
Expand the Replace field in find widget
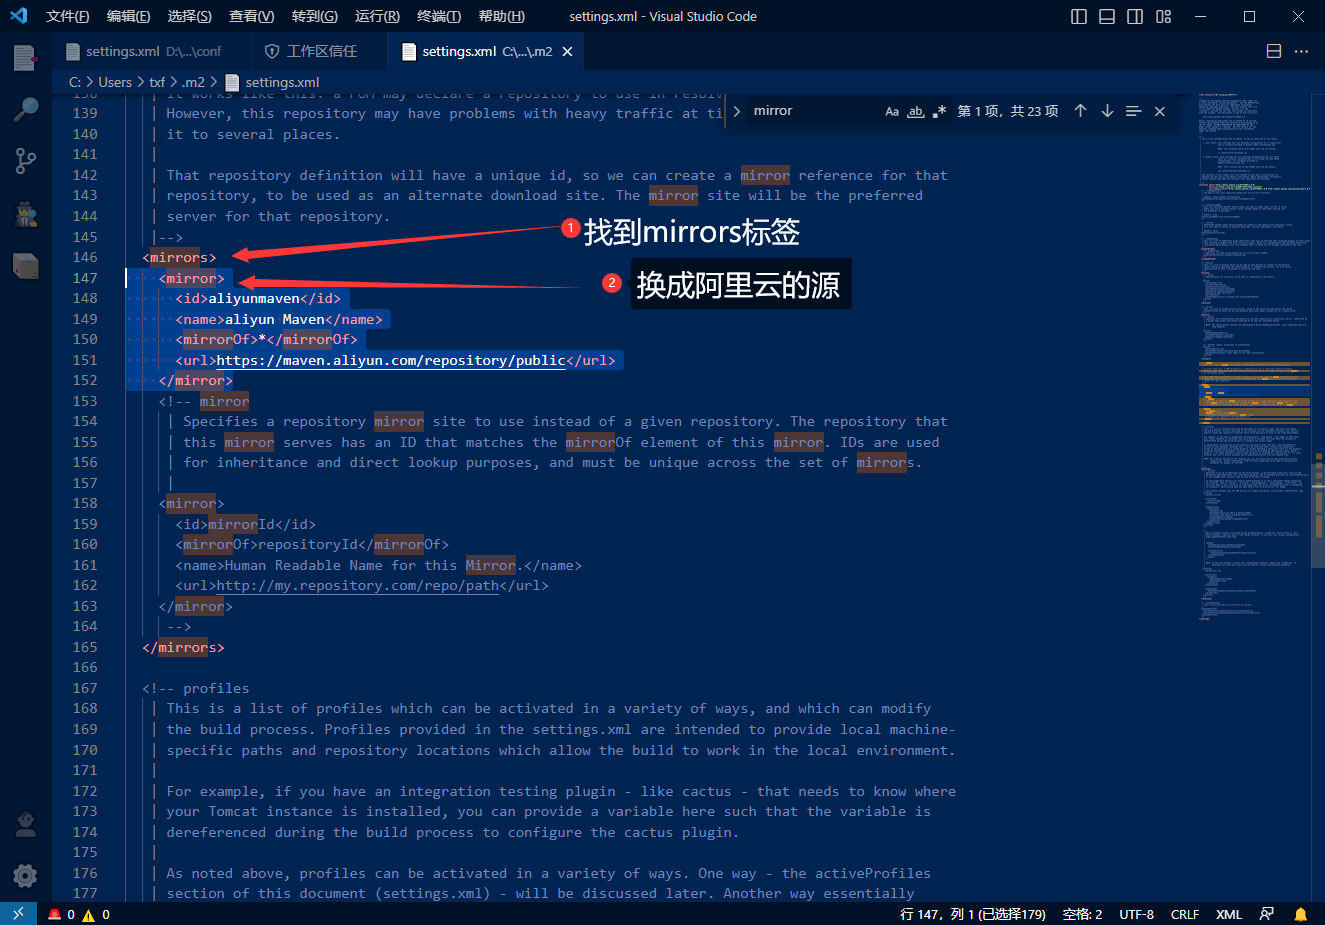tap(737, 111)
